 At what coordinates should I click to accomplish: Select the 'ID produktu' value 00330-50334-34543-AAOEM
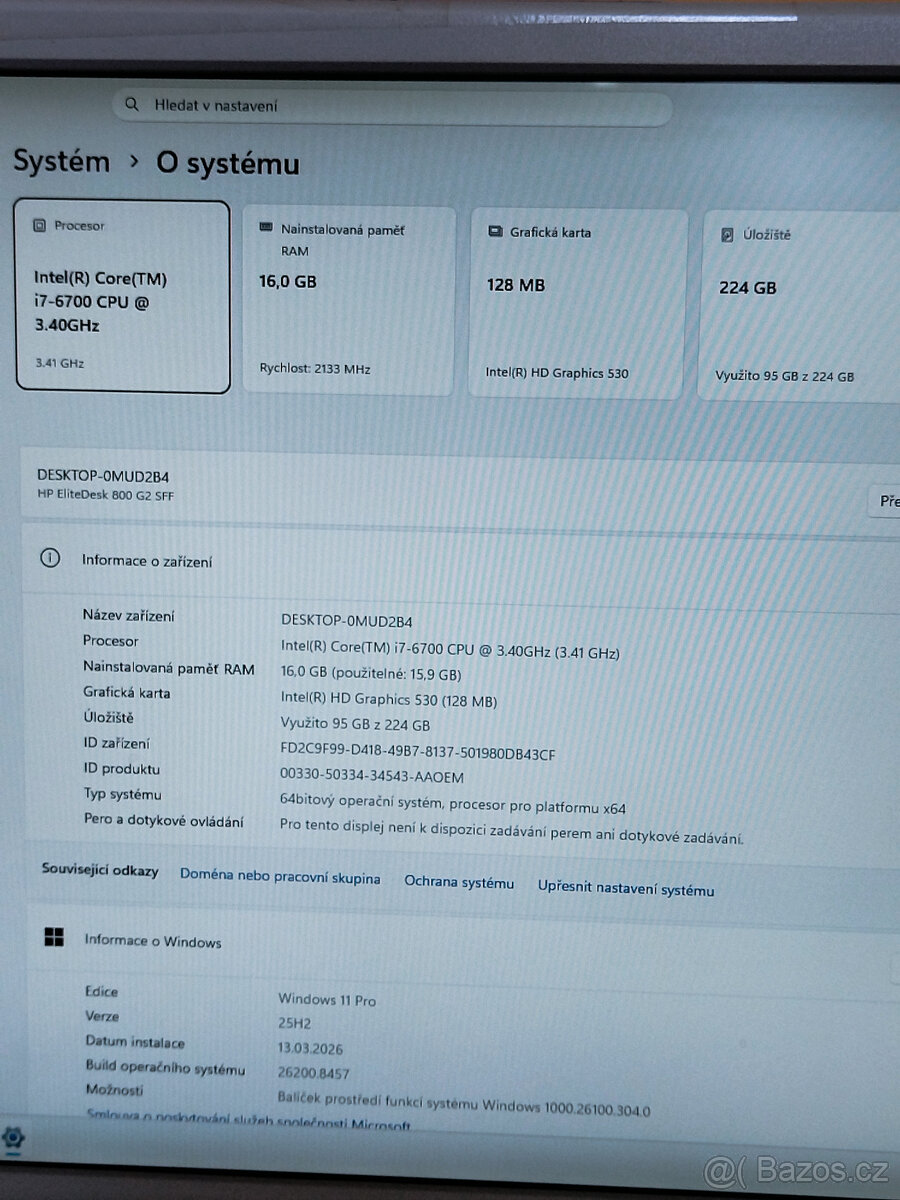point(372,776)
